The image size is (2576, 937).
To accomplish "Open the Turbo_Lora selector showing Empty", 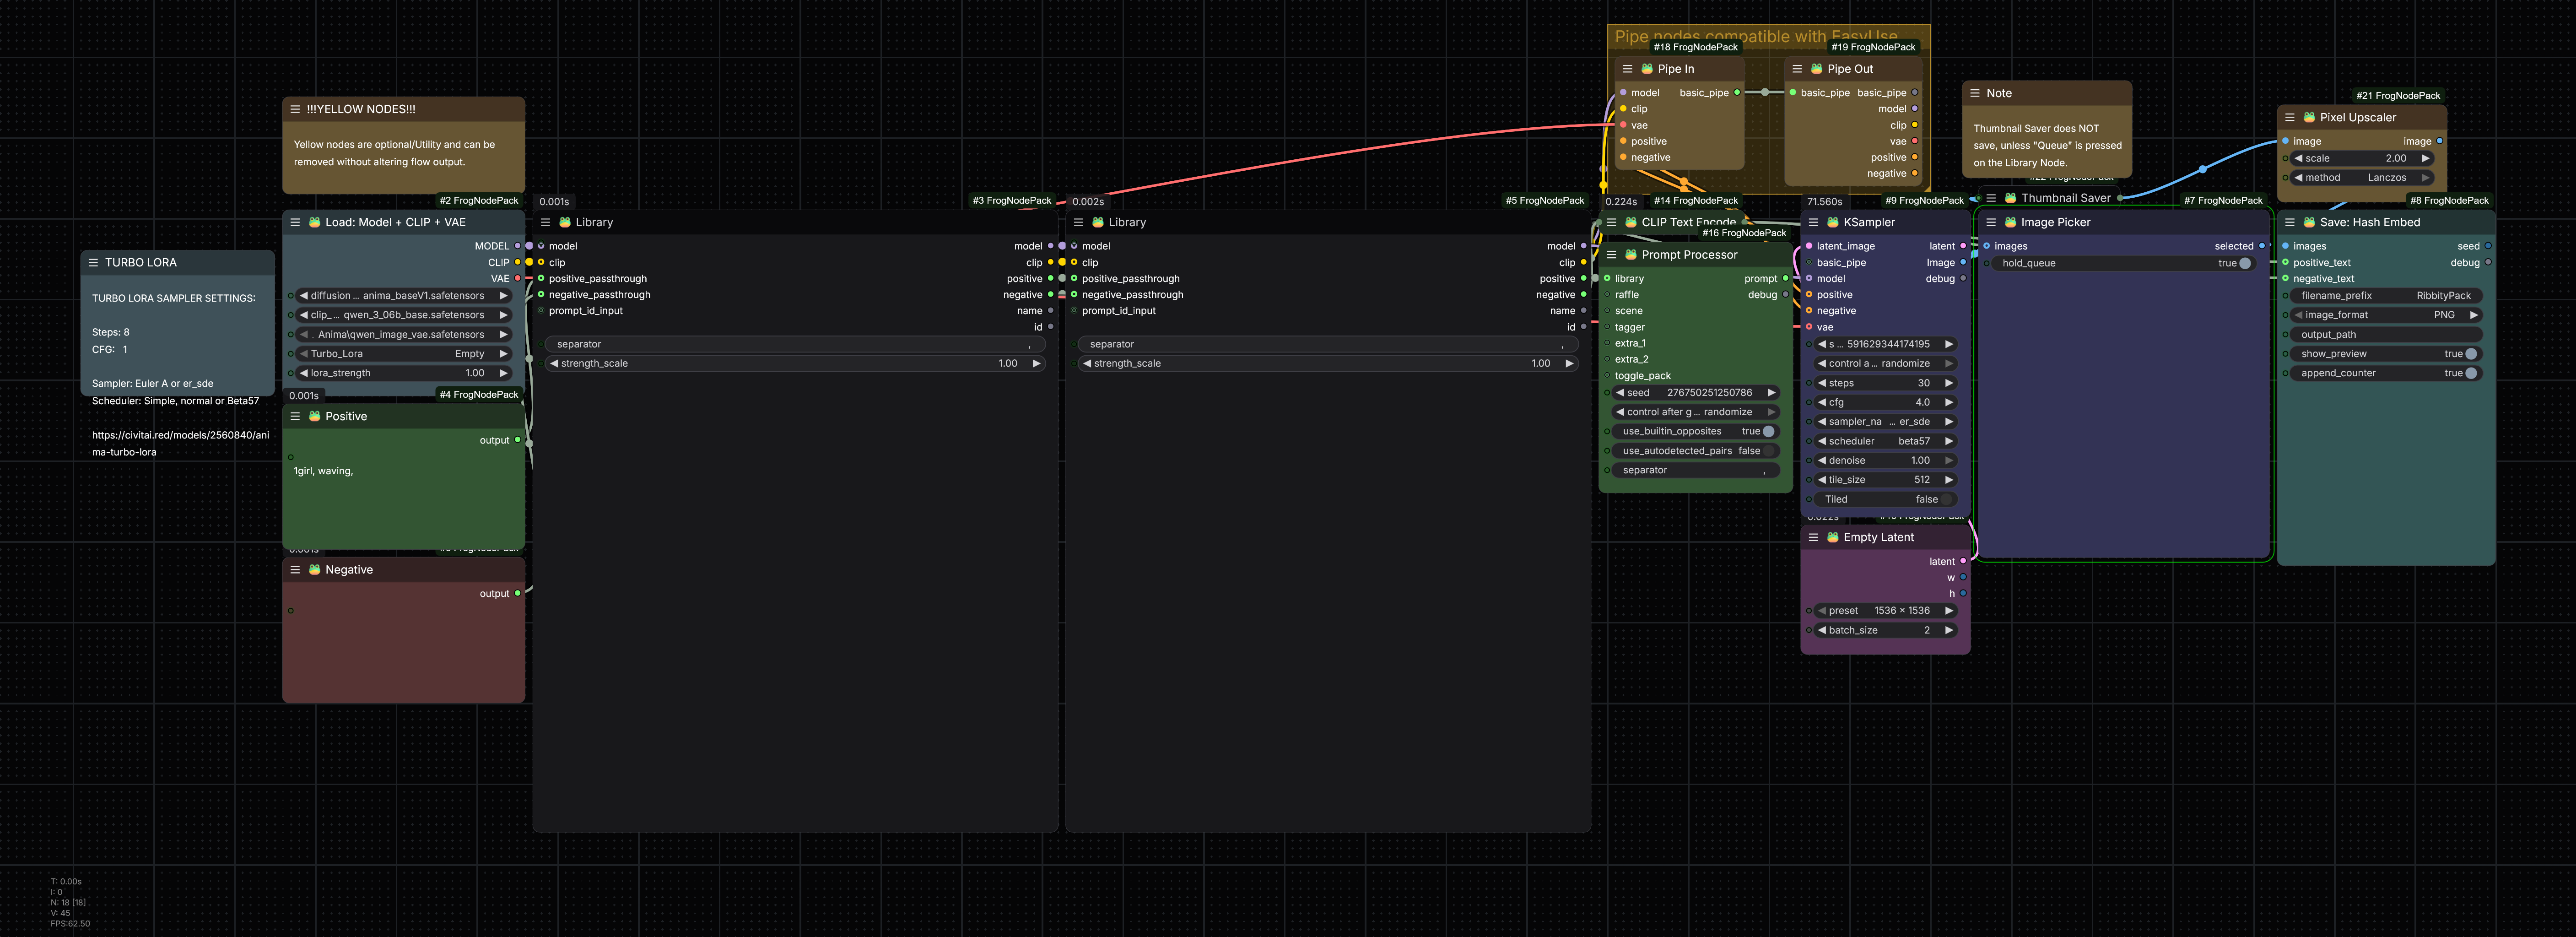I will tap(404, 354).
